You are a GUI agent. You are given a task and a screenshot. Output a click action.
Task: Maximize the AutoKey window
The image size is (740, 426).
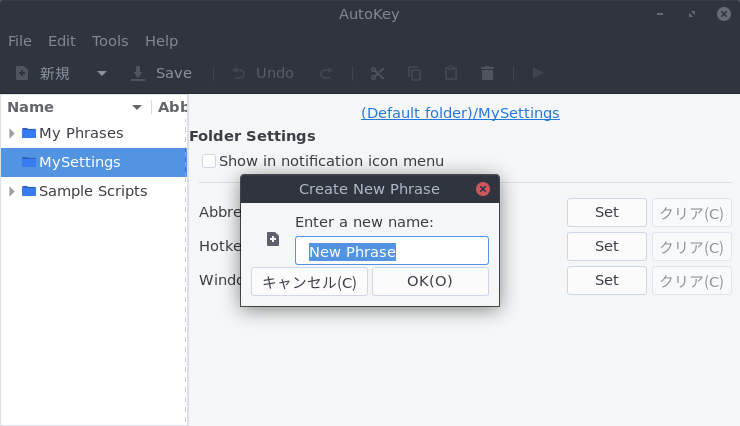[x=692, y=14]
